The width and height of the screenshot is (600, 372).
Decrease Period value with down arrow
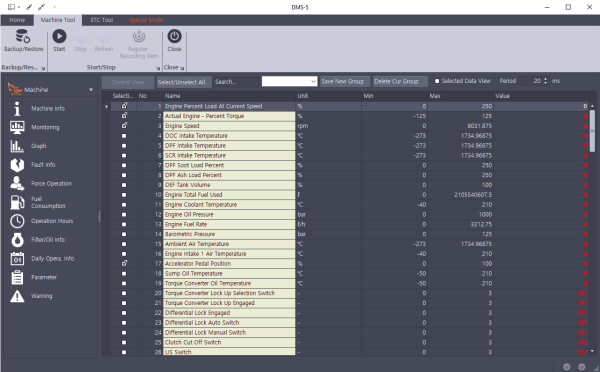(545, 83)
